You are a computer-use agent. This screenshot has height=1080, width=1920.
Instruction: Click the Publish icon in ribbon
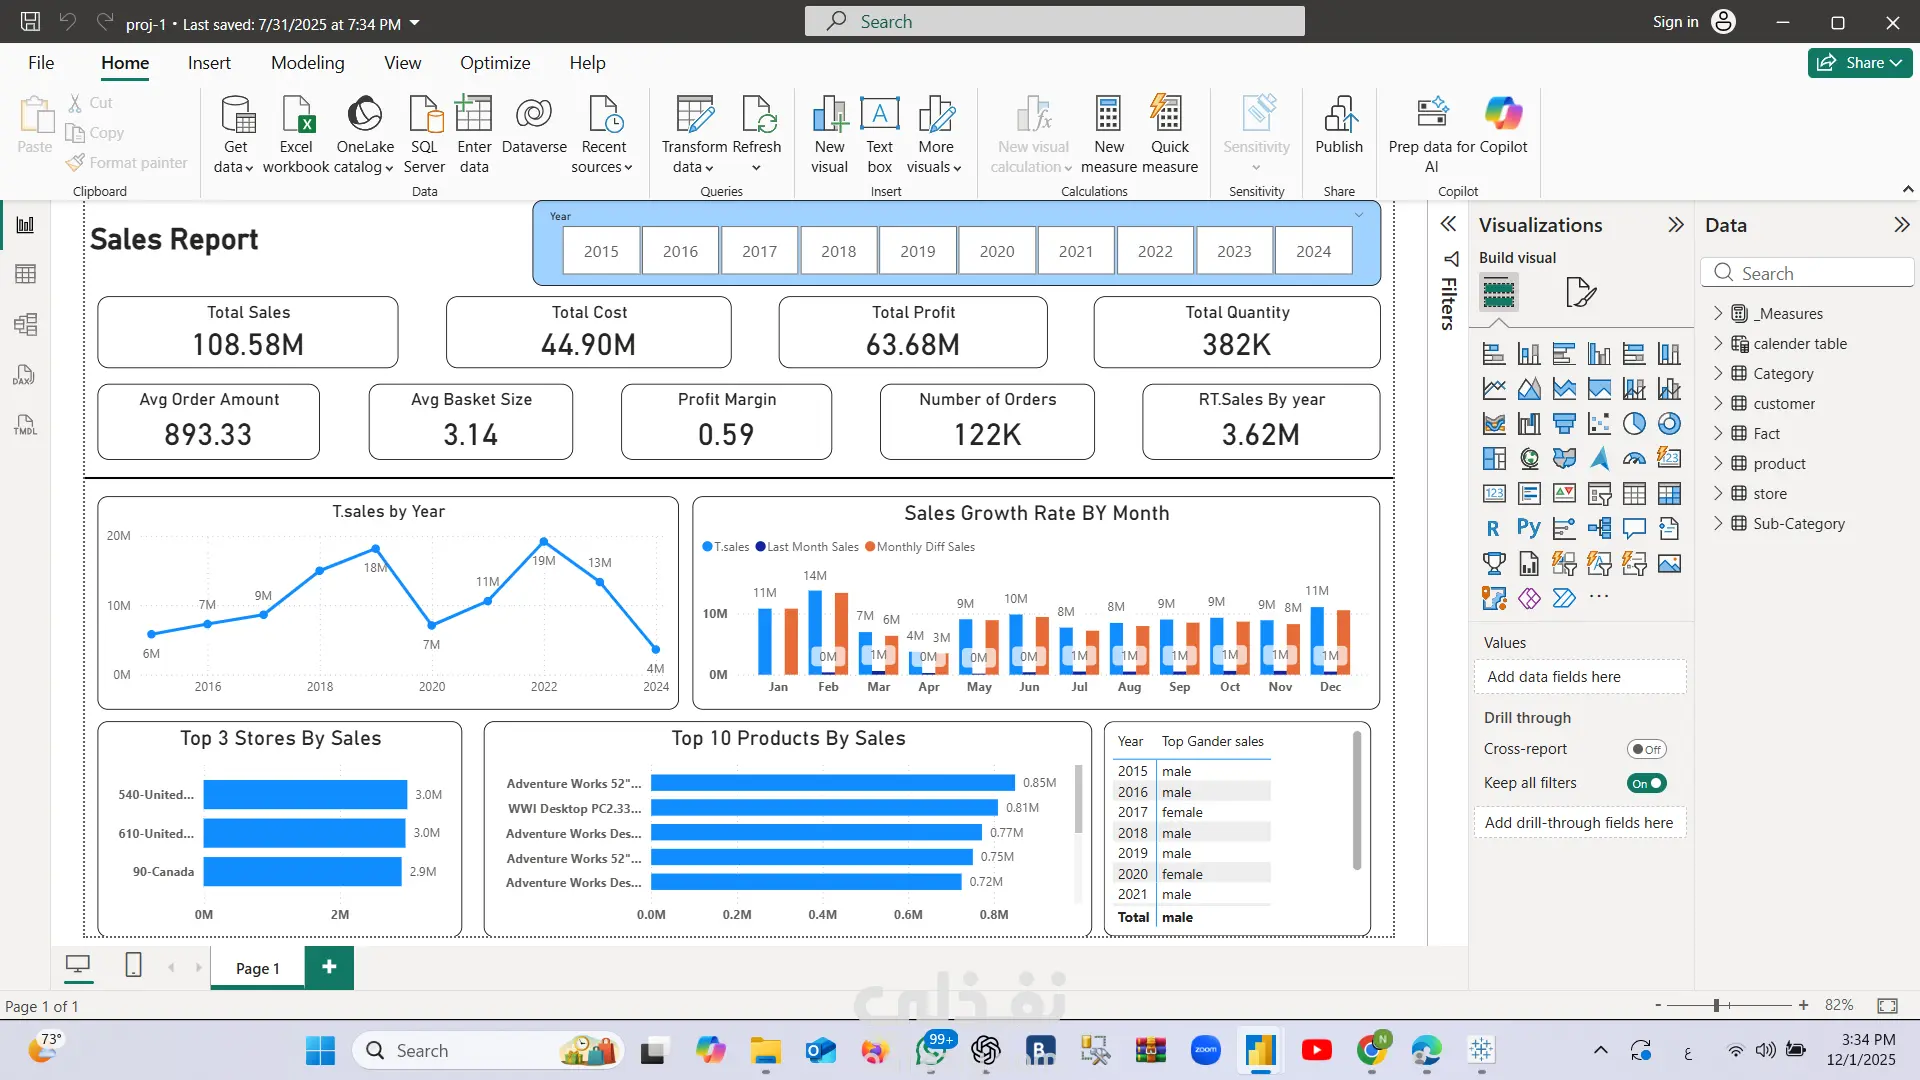[1338, 116]
